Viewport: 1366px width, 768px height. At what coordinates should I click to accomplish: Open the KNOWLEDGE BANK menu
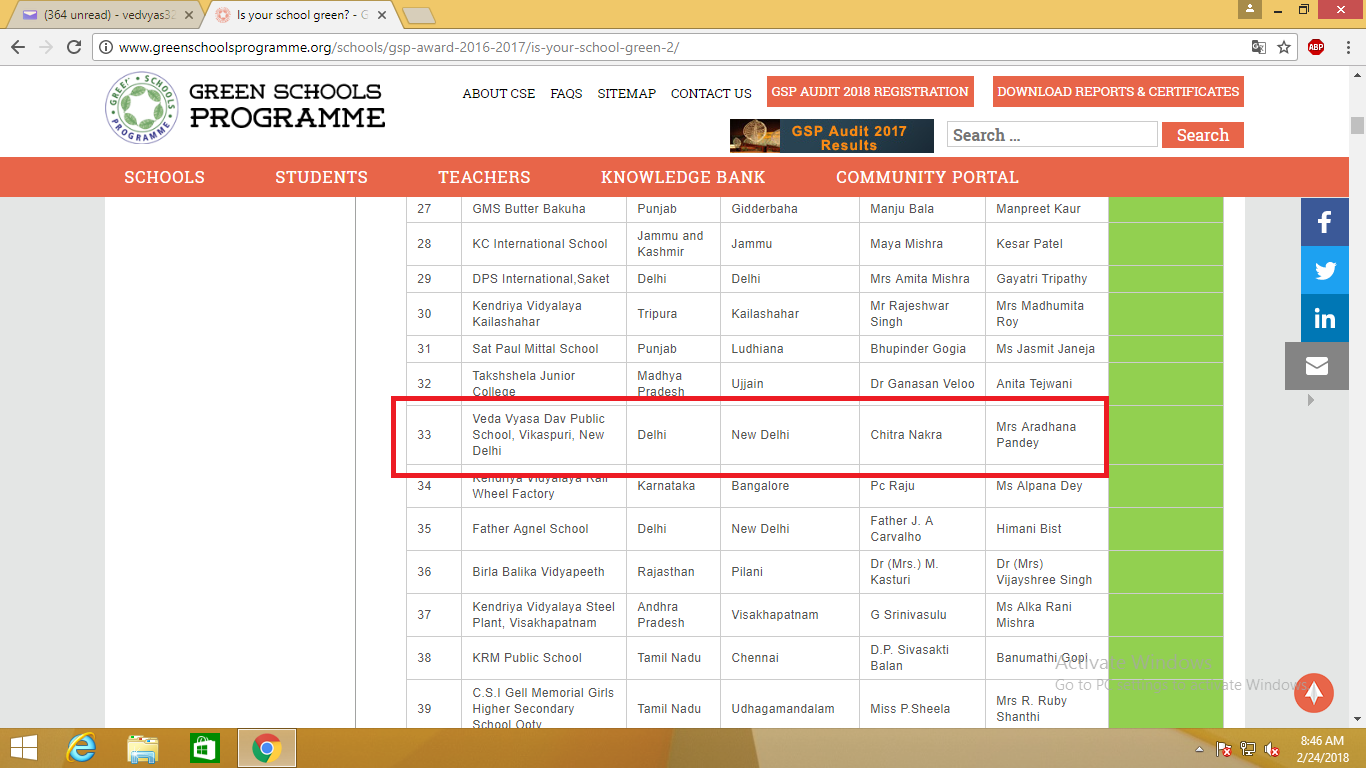coord(683,177)
